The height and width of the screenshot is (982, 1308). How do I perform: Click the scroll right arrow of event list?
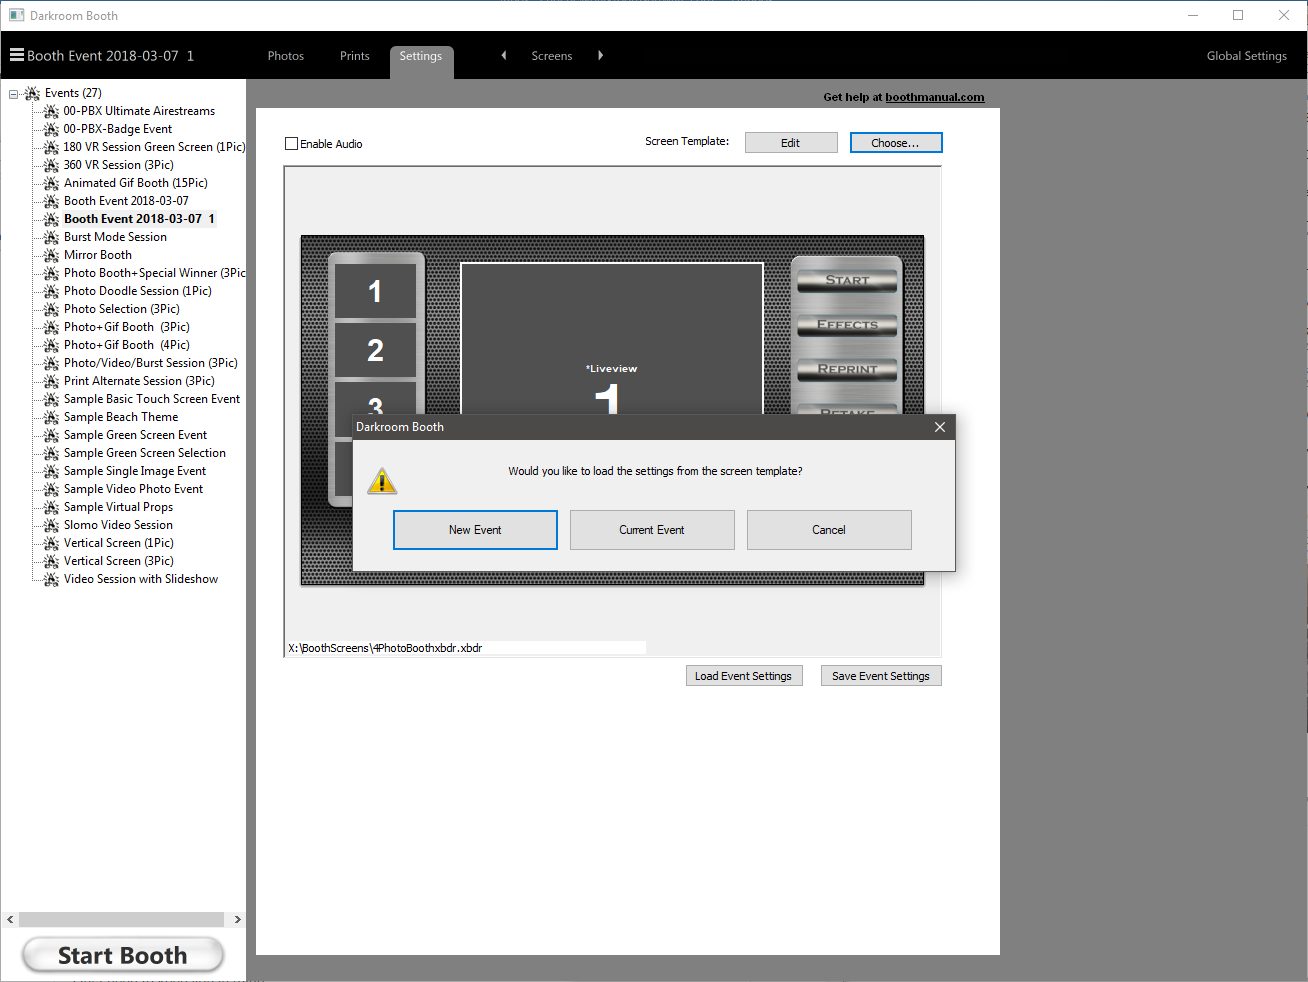click(x=237, y=919)
